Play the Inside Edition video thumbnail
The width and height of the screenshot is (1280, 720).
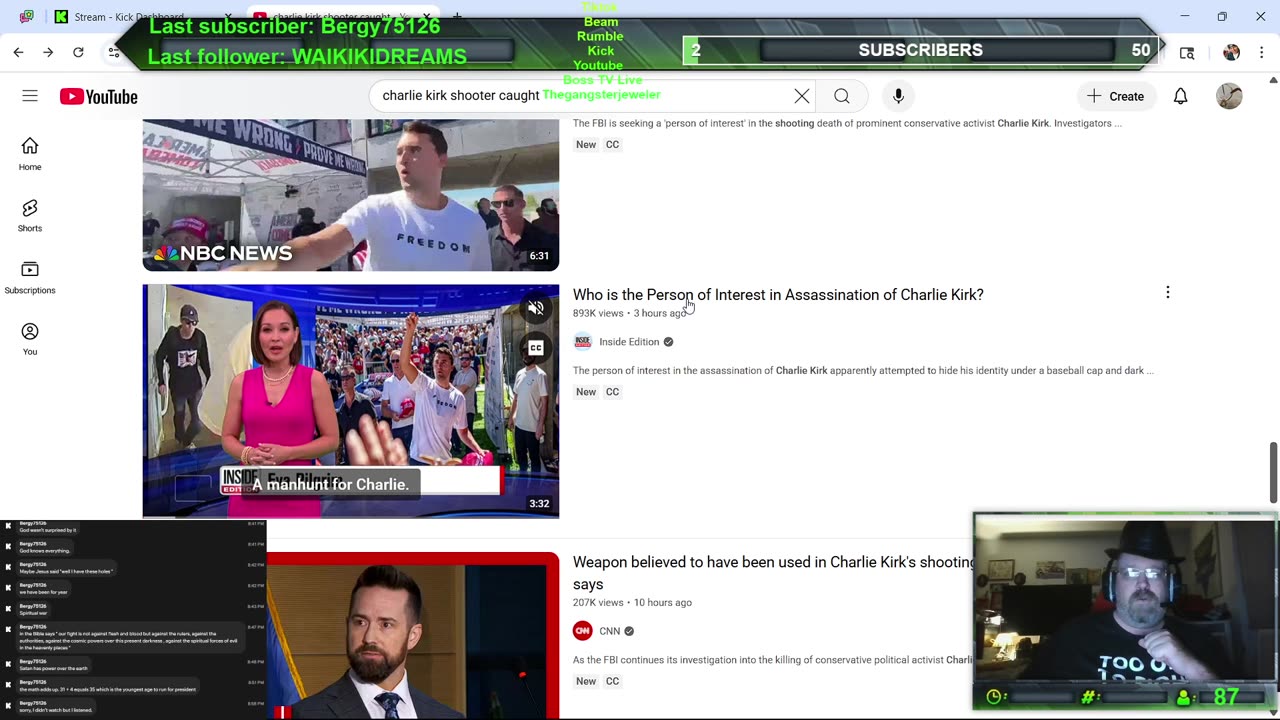click(x=351, y=401)
